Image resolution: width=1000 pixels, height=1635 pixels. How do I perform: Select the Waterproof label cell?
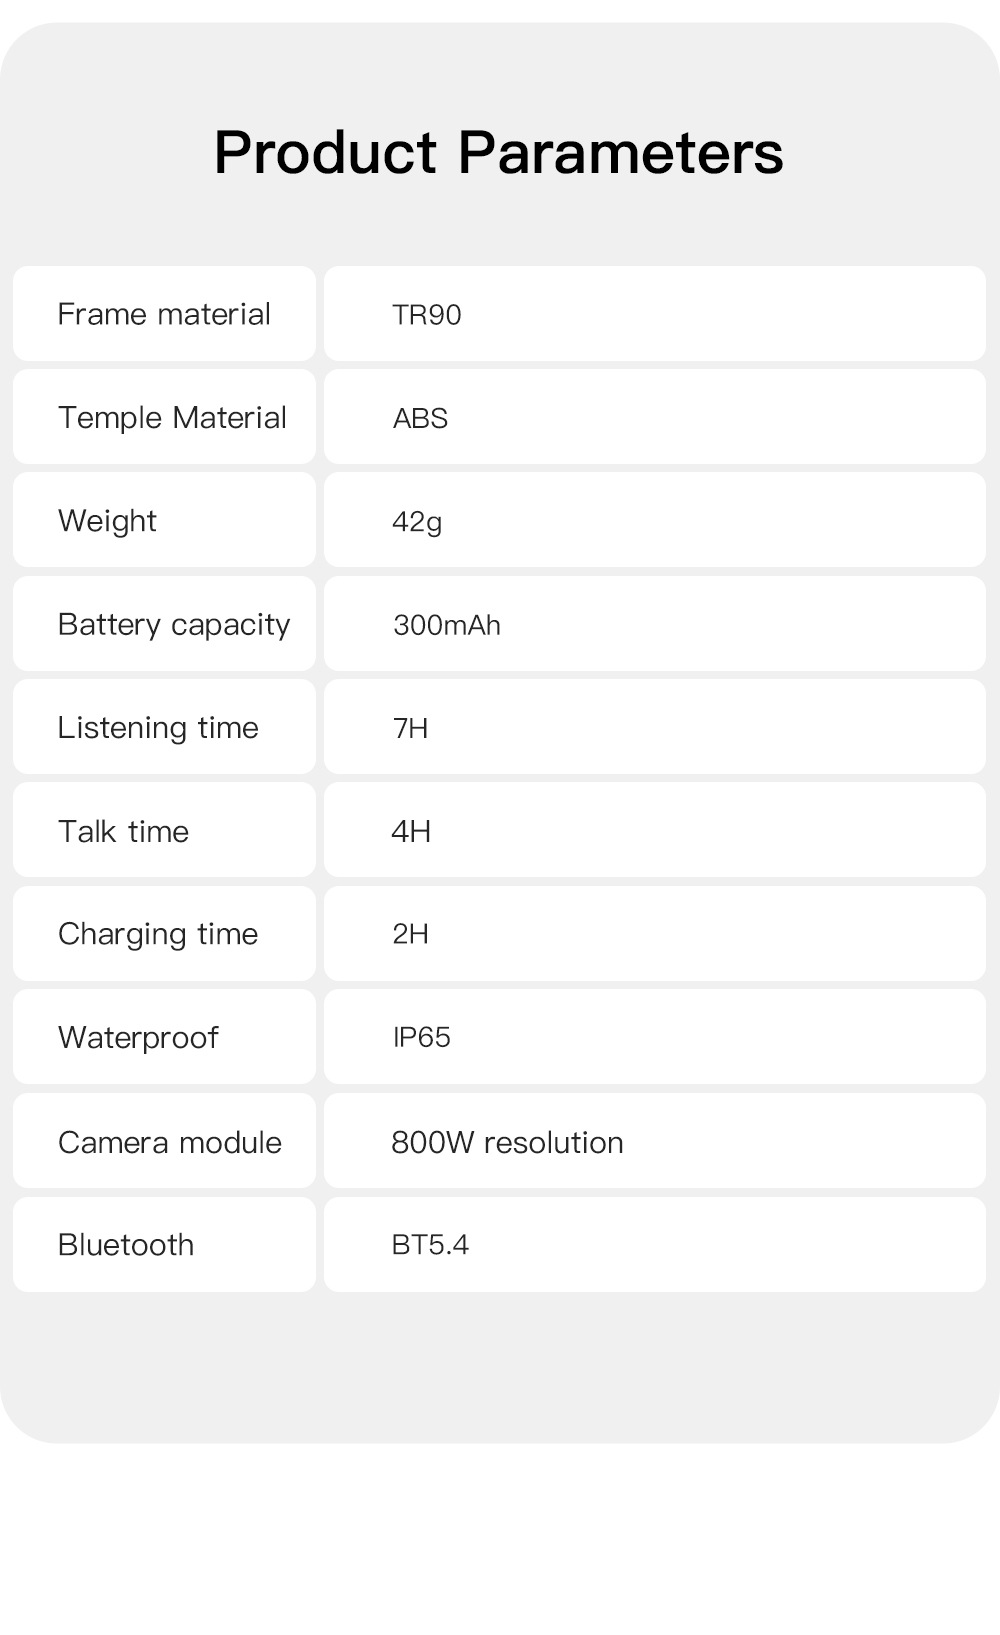pyautogui.click(x=164, y=1036)
